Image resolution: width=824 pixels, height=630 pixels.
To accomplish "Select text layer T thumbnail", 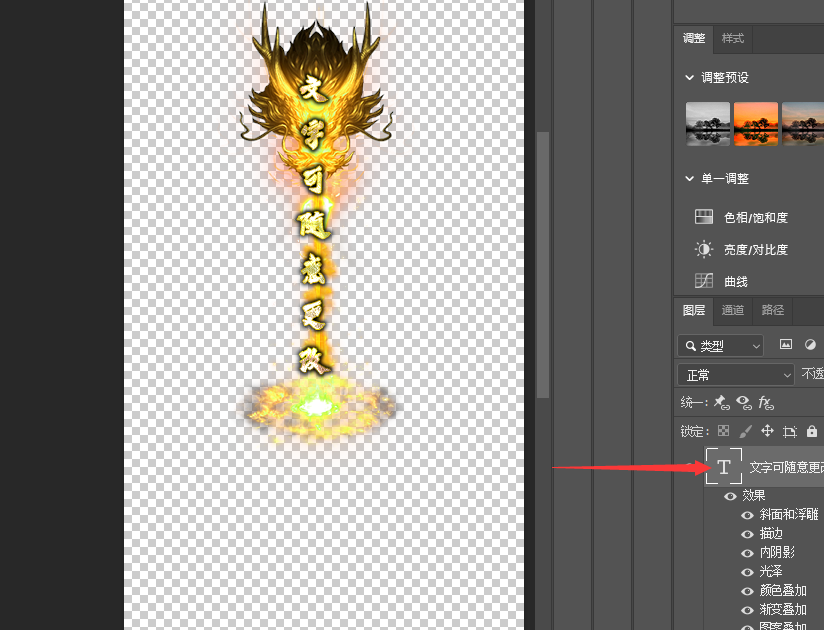I will click(x=724, y=466).
